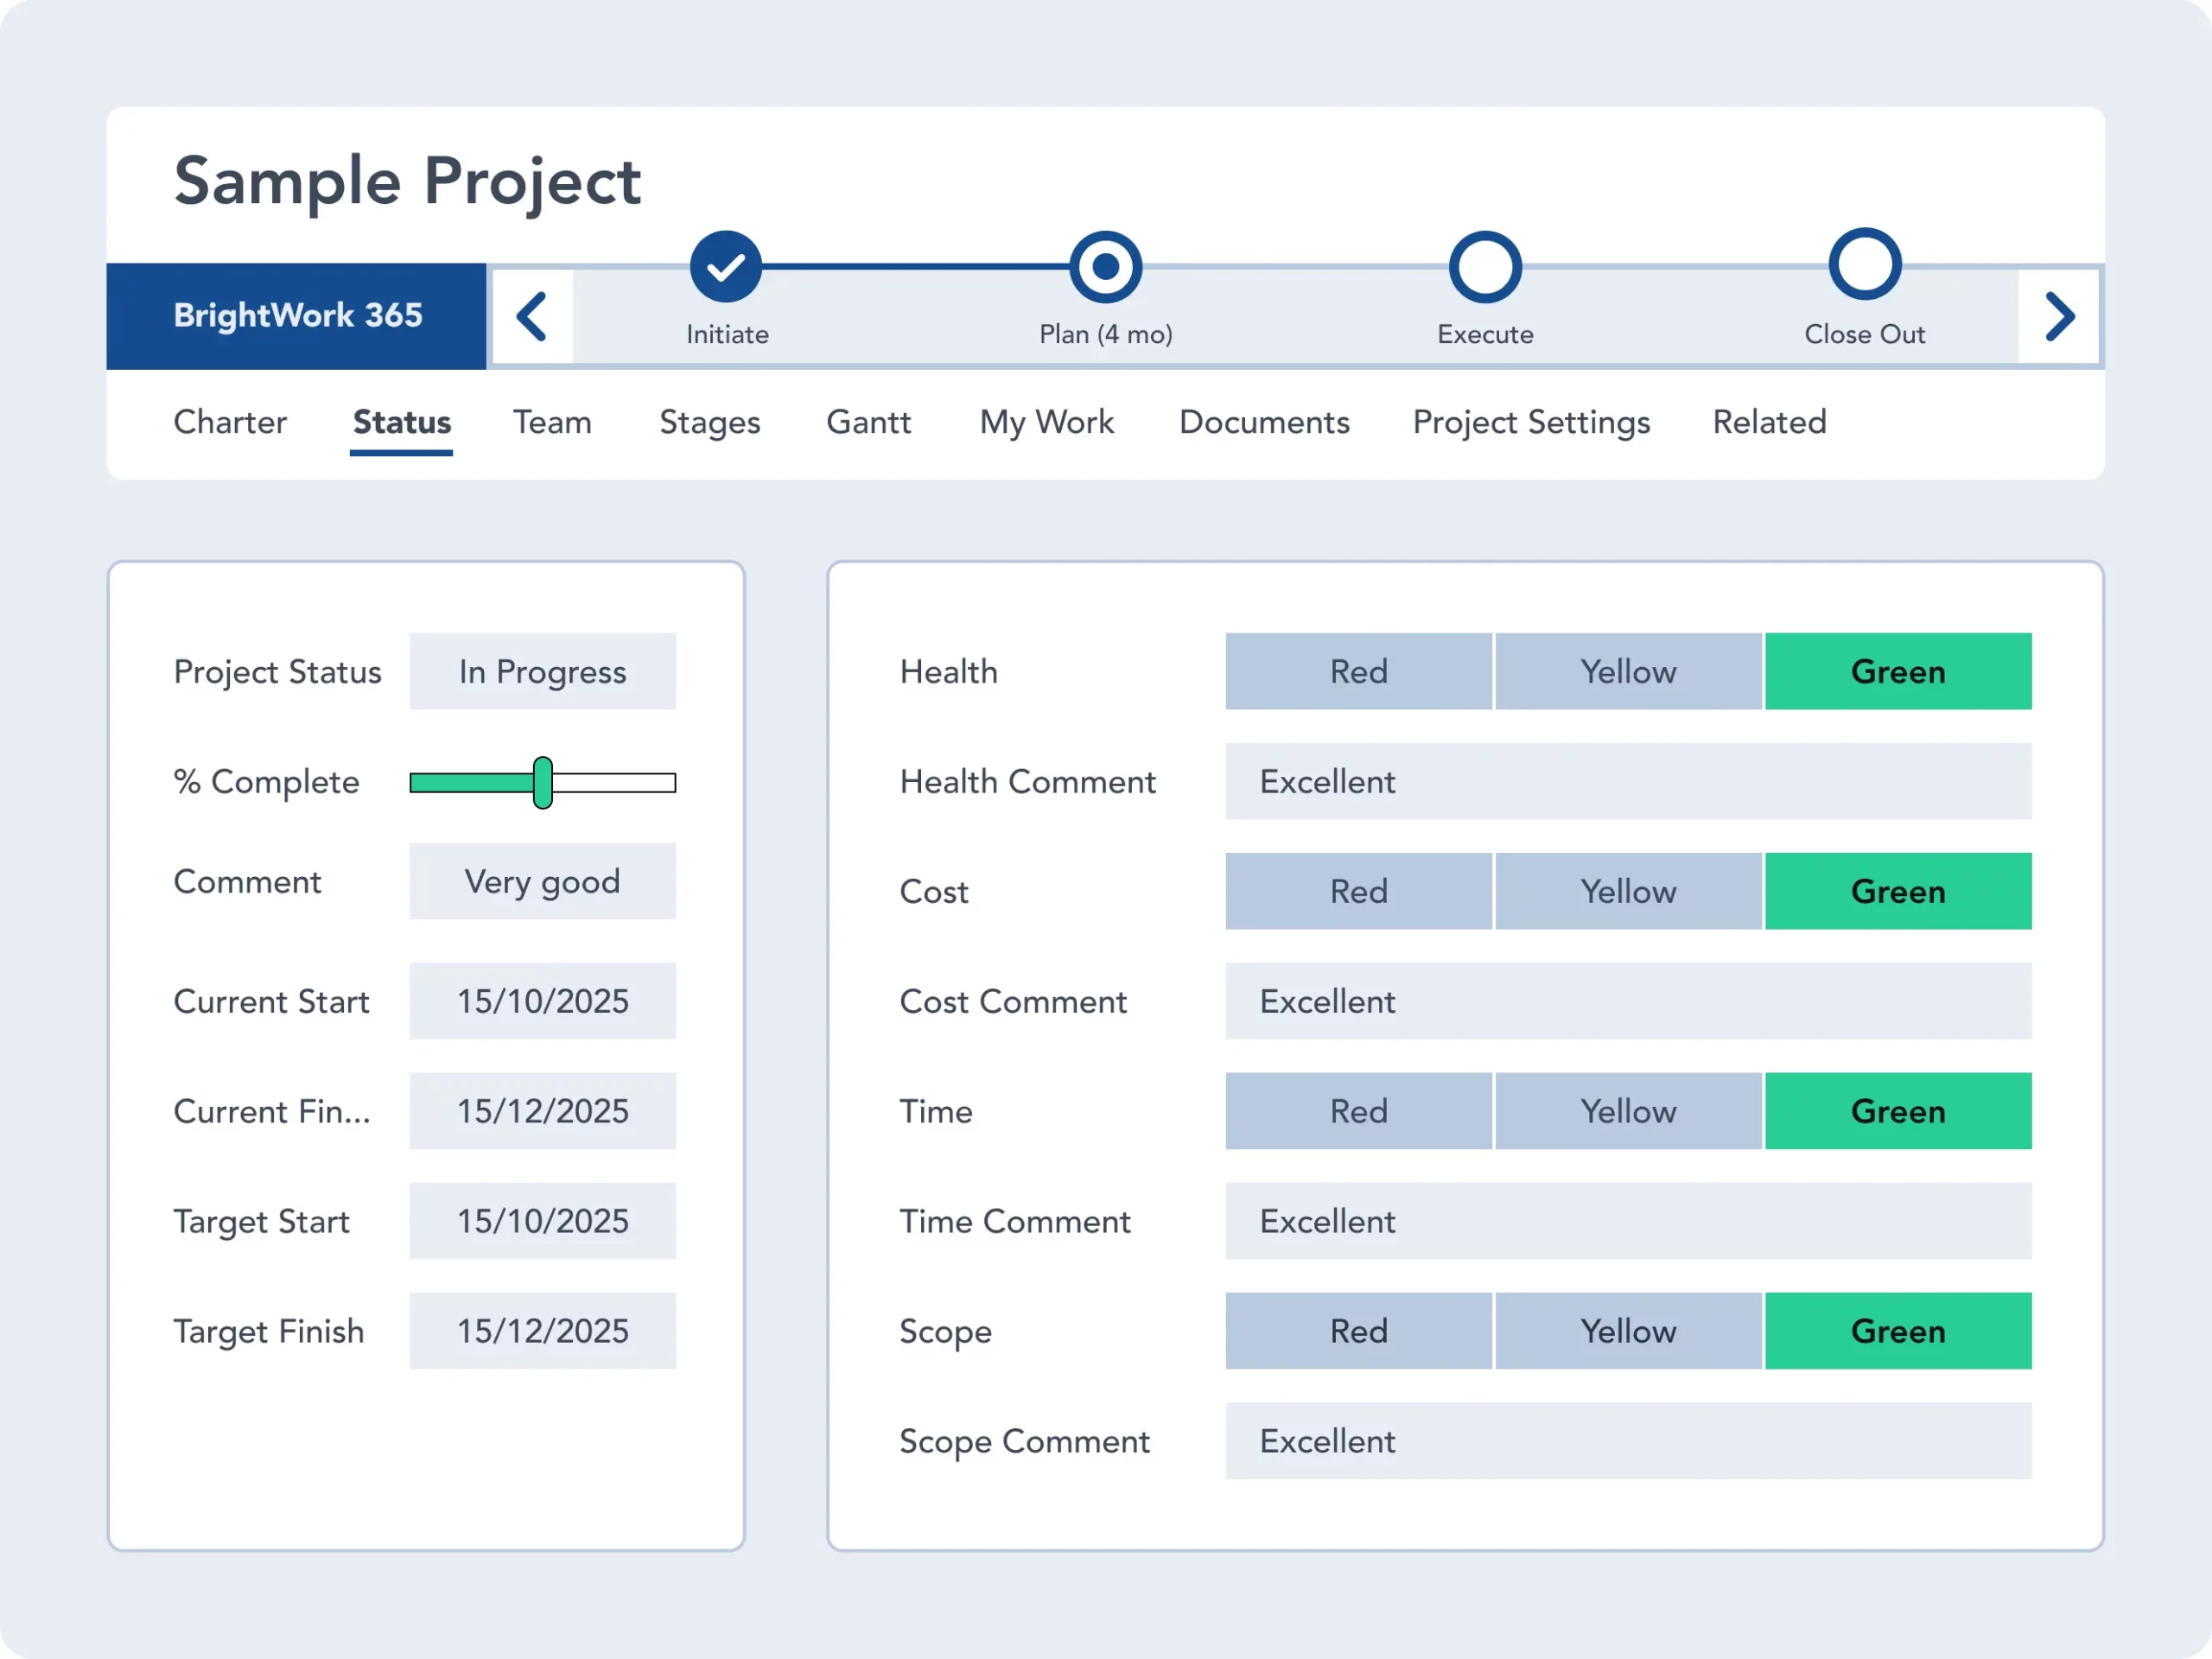Click the right chevron on stage bar
The image size is (2212, 1659).
(x=2059, y=317)
